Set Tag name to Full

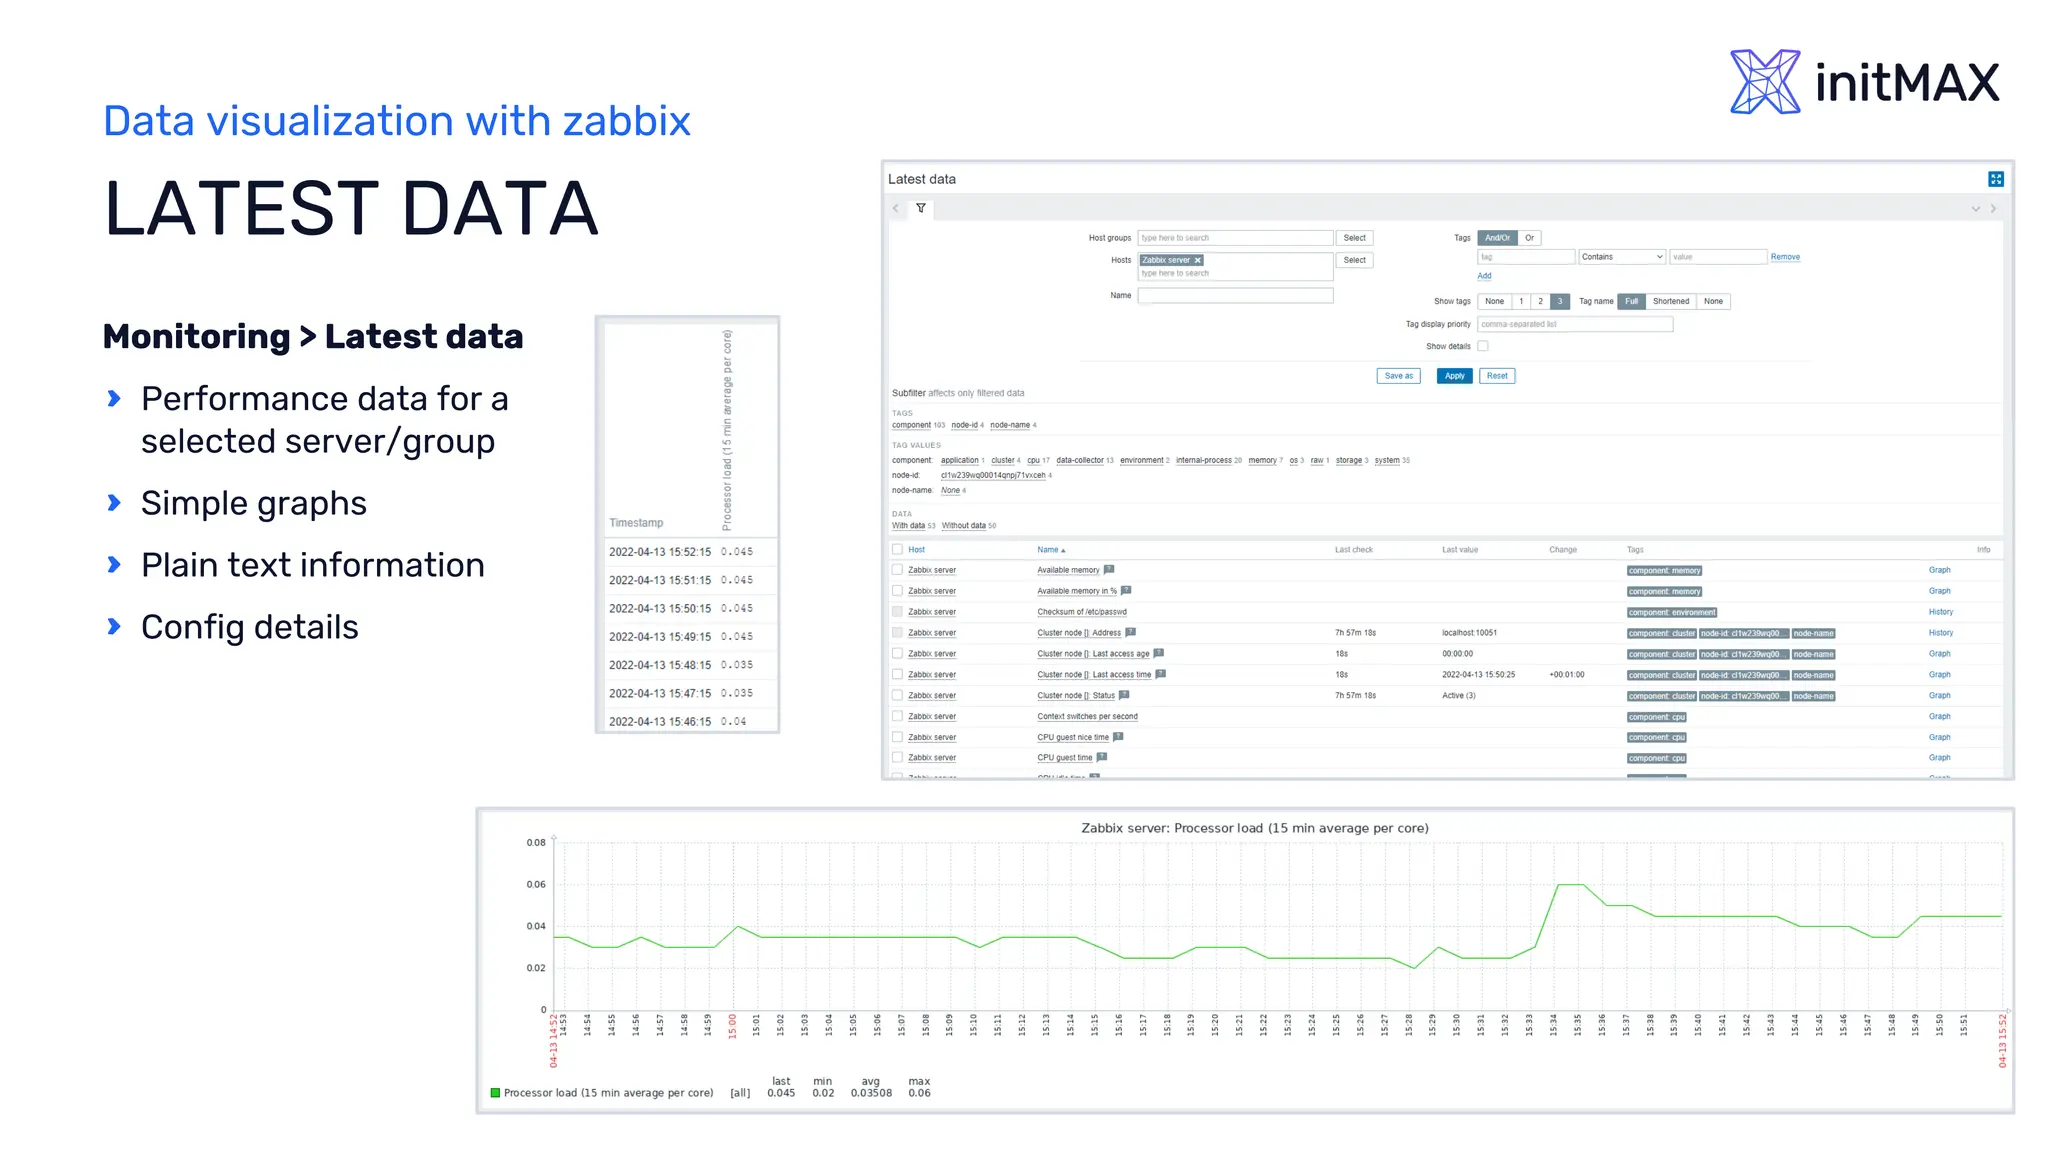point(1631,301)
